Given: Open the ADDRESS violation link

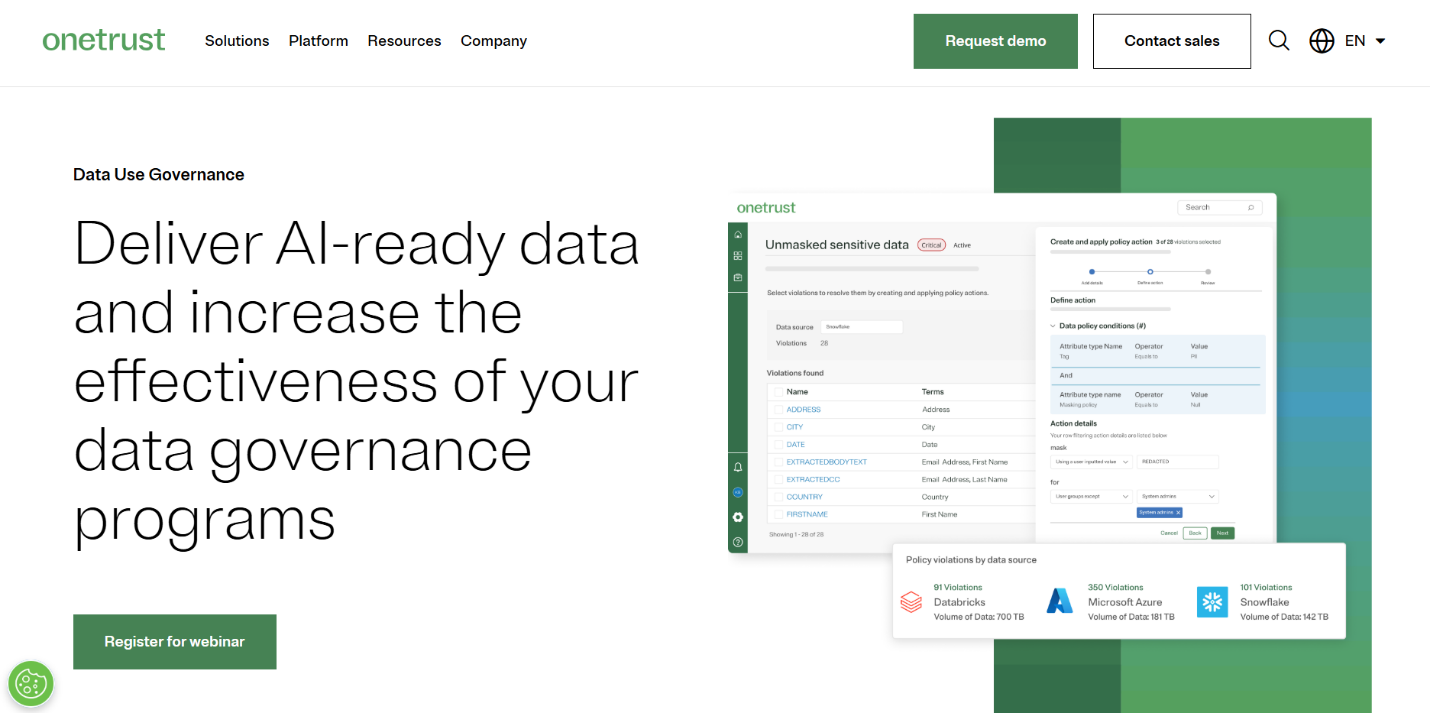Looking at the screenshot, I should tap(803, 410).
